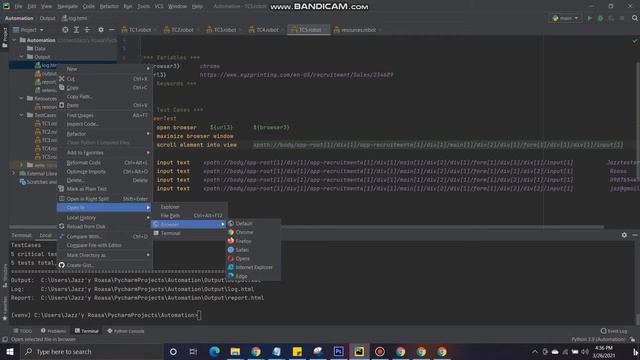Open the Problems tool window tab

tap(53, 331)
